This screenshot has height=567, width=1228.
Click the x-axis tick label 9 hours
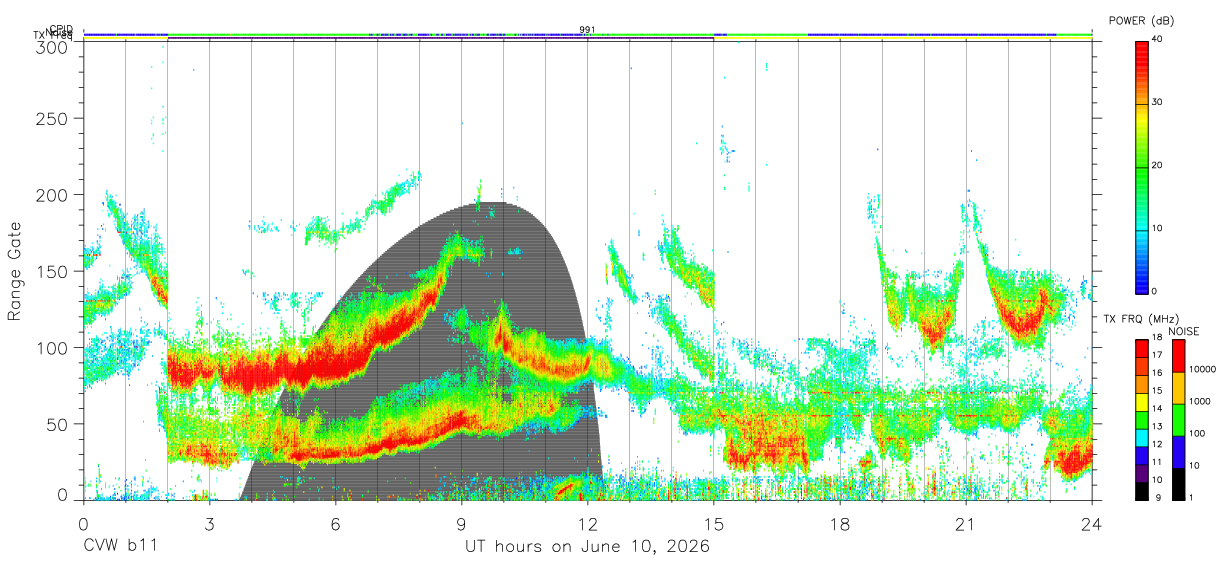click(461, 523)
